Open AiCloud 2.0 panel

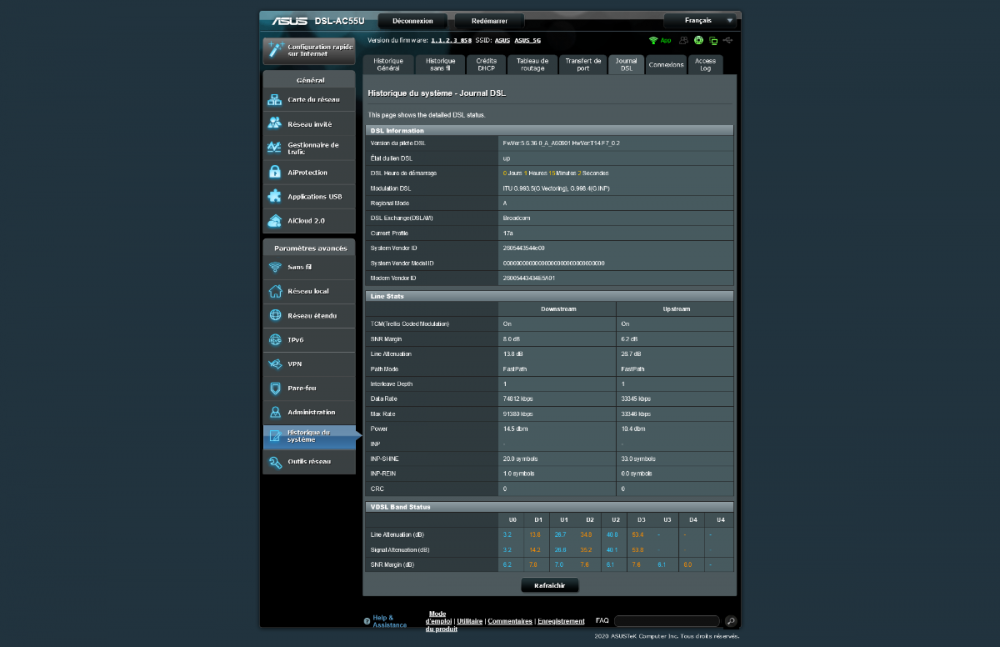pos(307,220)
